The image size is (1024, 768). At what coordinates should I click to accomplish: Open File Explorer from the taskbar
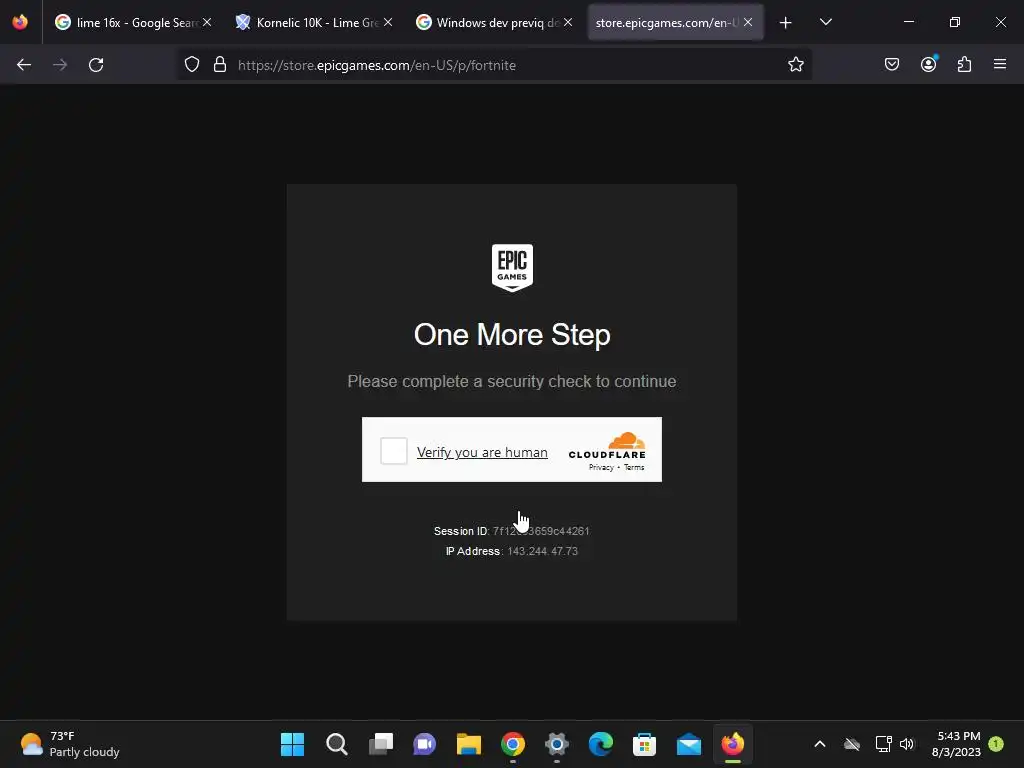coord(469,744)
